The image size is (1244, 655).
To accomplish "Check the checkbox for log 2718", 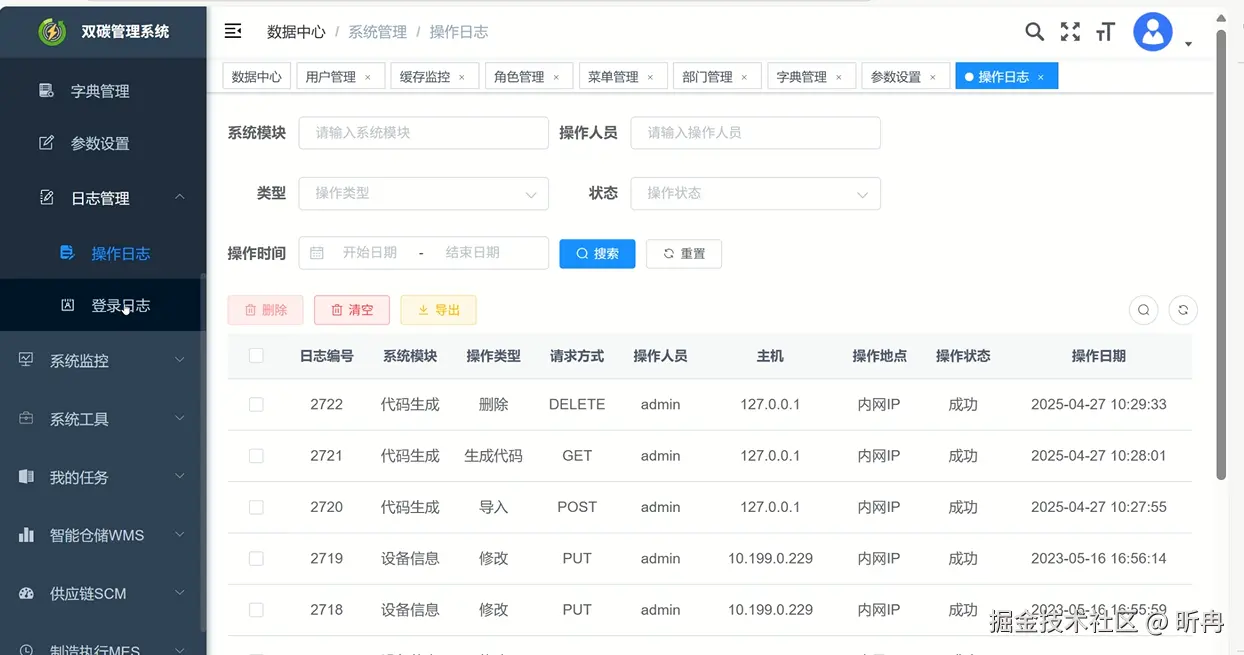I will [256, 609].
